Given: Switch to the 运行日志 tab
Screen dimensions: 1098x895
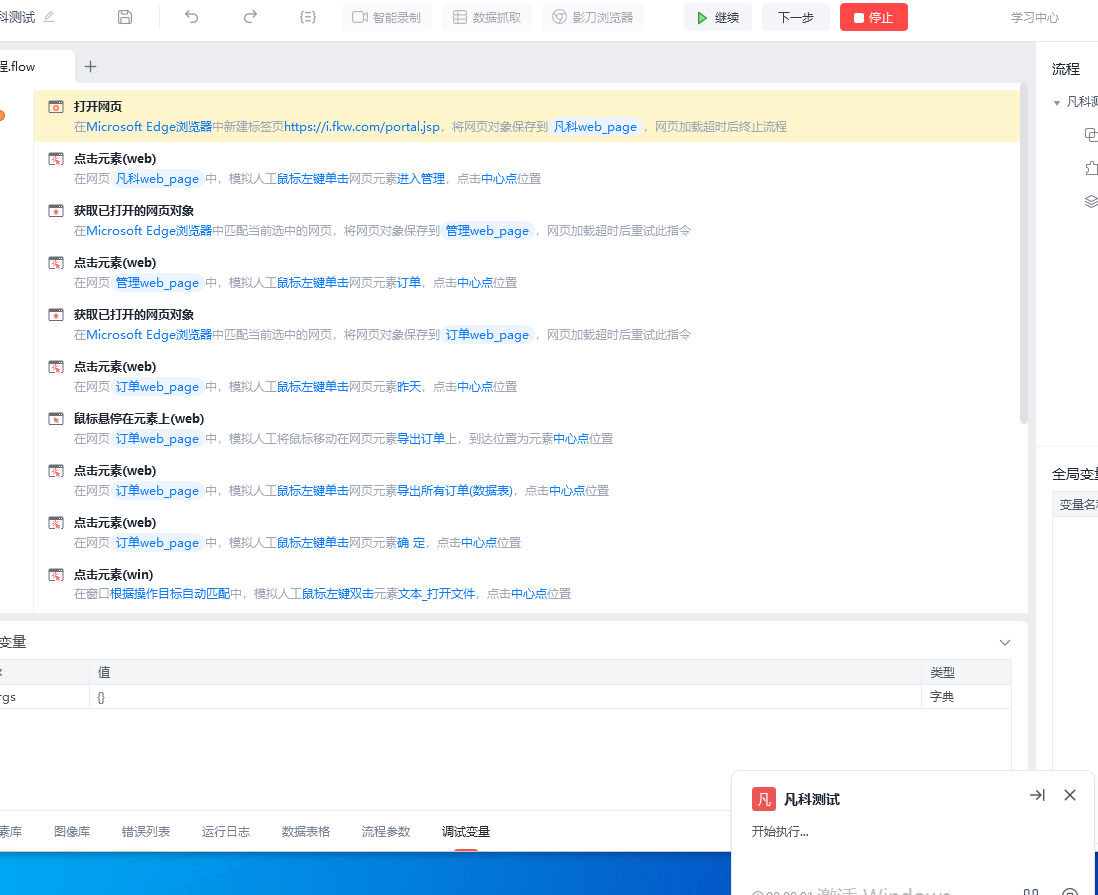Looking at the screenshot, I should click(225, 831).
